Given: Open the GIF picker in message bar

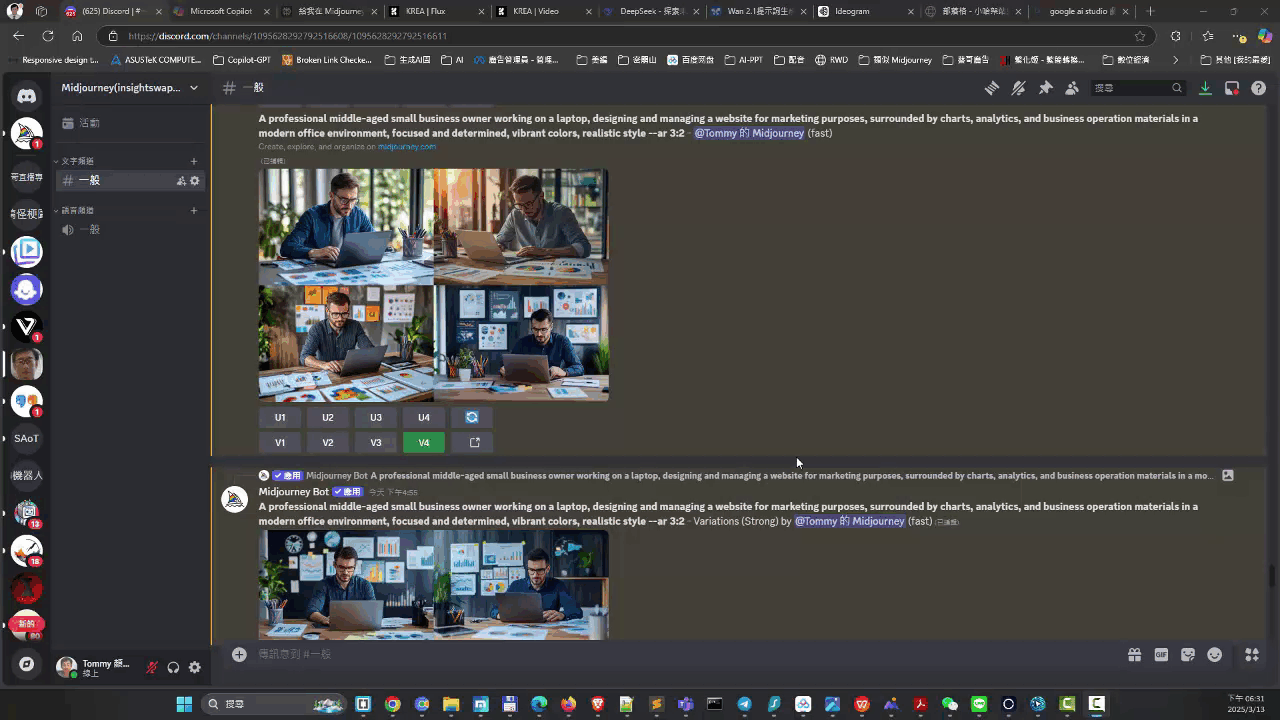Looking at the screenshot, I should click(x=1161, y=655).
